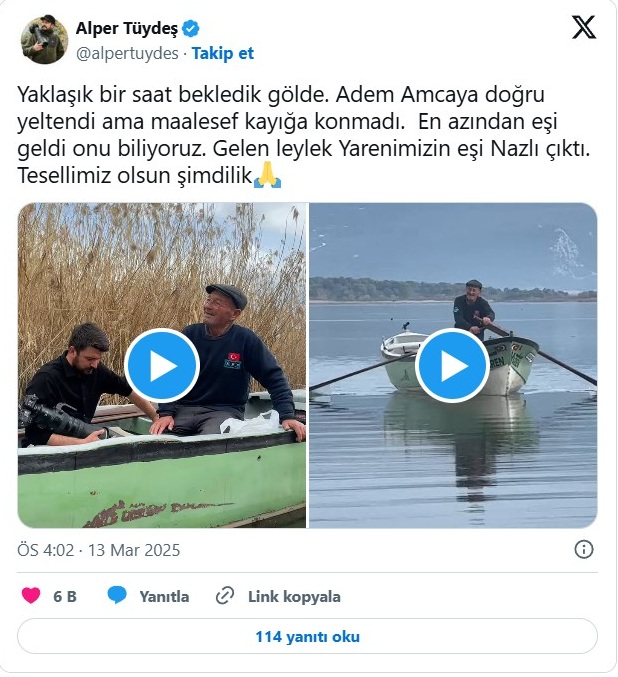Follow via Takip et link

pyautogui.click(x=223, y=54)
